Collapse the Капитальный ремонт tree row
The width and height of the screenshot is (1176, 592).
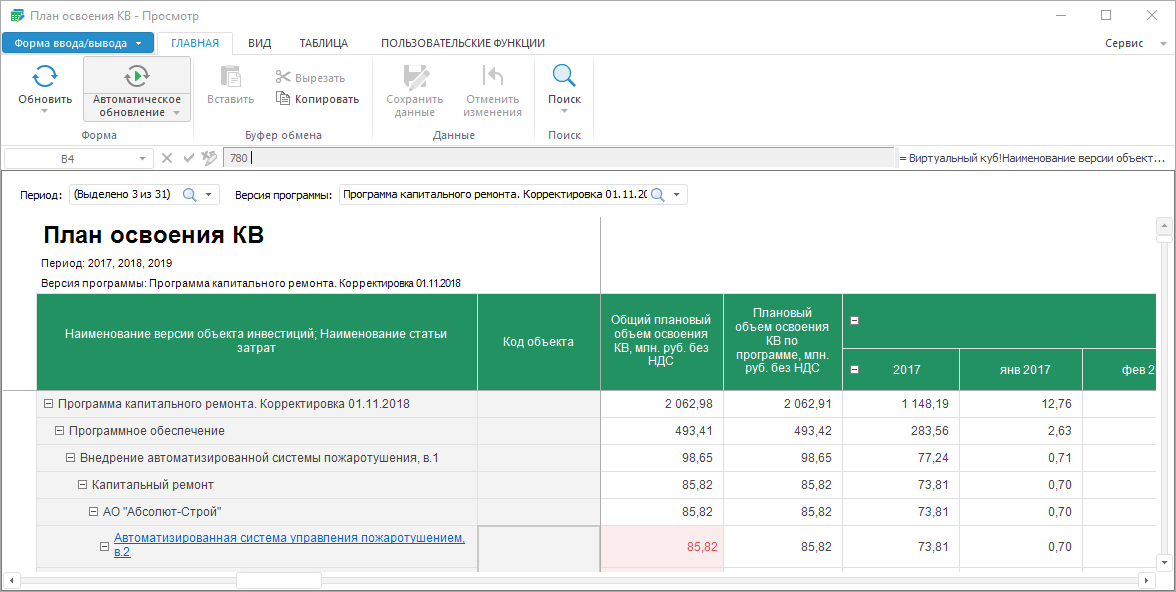pyautogui.click(x=83, y=485)
